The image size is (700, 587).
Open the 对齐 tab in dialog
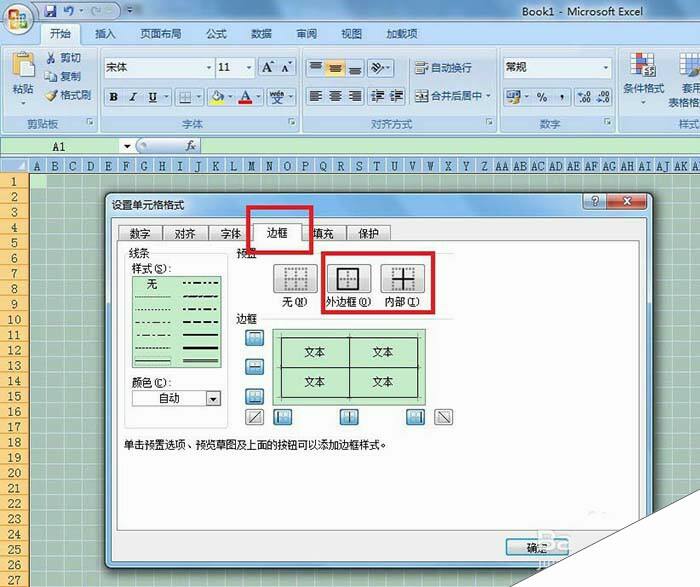[x=185, y=233]
